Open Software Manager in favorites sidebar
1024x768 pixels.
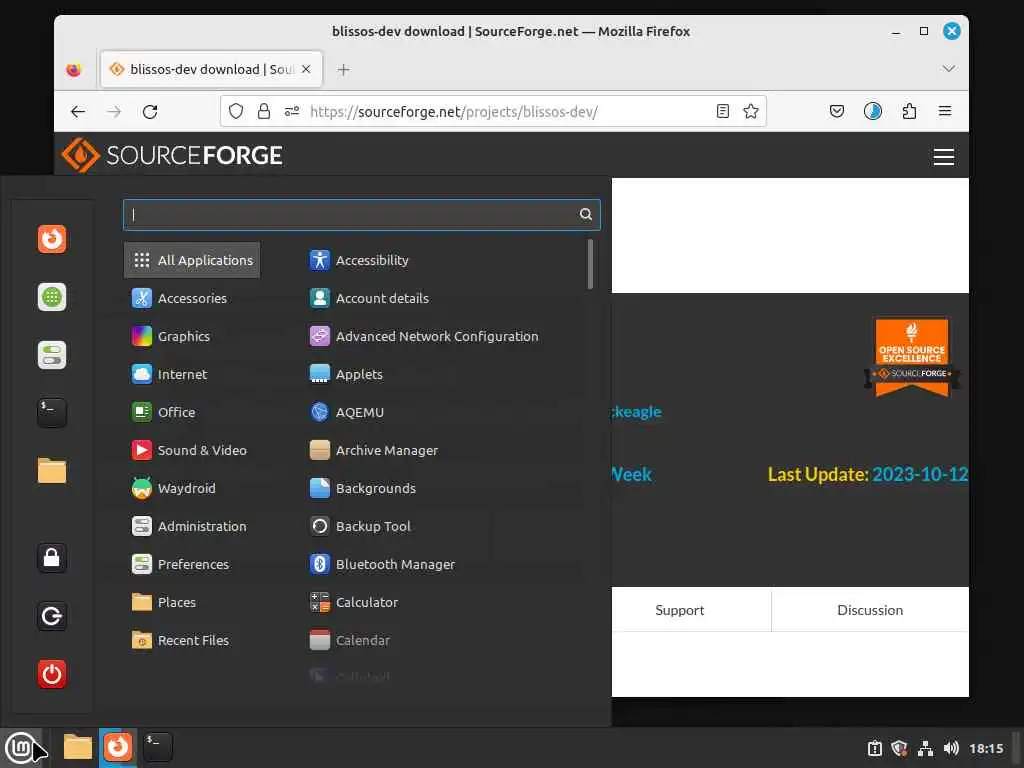pyautogui.click(x=52, y=297)
